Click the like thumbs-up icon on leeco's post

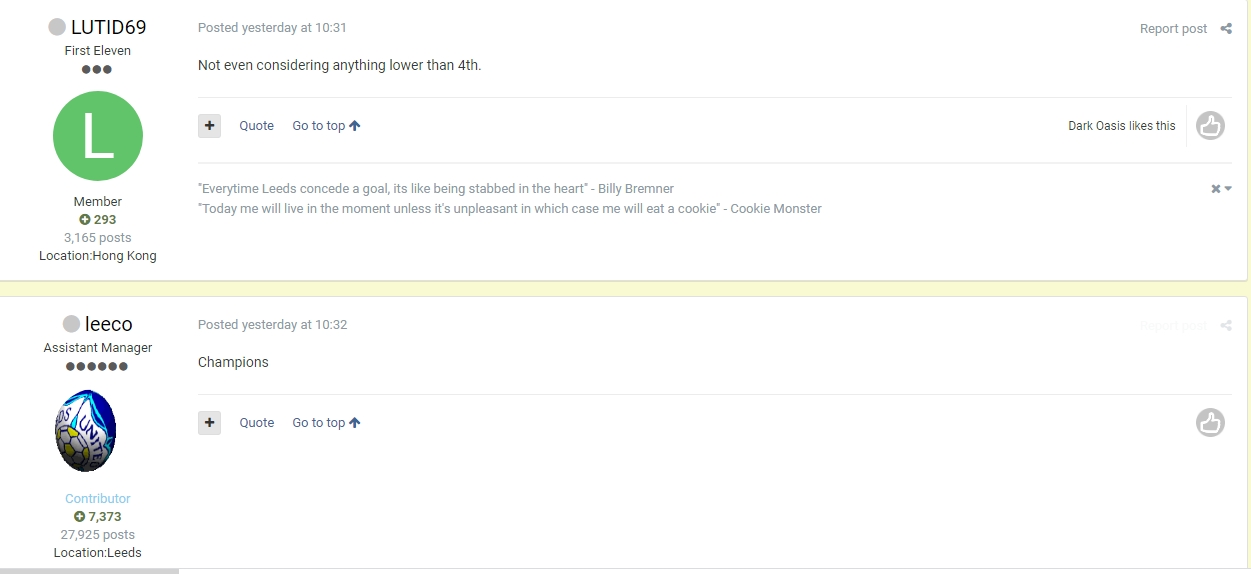point(1210,423)
